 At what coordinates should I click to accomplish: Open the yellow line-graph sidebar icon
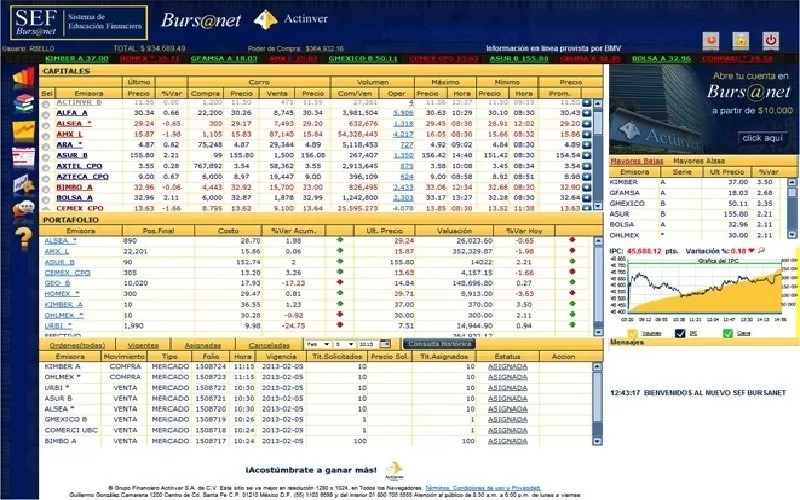click(23, 131)
